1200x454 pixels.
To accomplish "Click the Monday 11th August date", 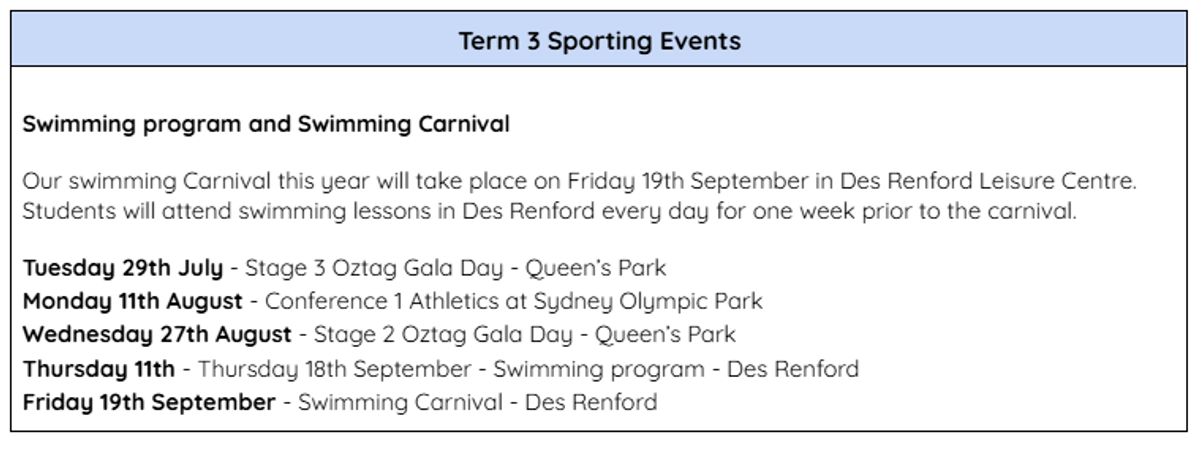I will pyautogui.click(x=133, y=301).
